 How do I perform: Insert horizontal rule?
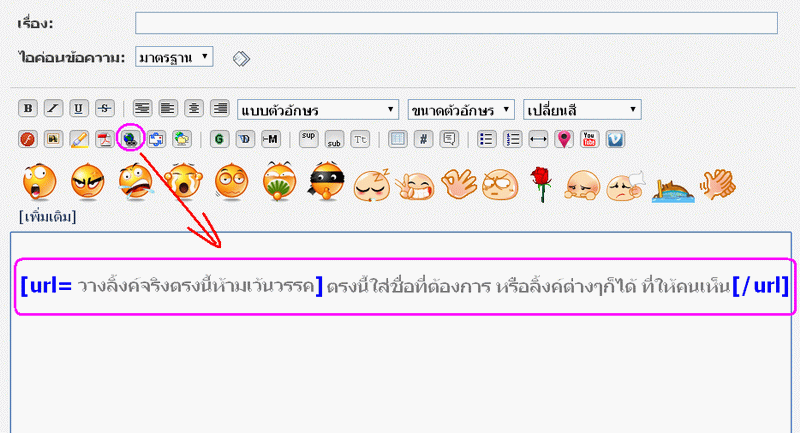538,139
